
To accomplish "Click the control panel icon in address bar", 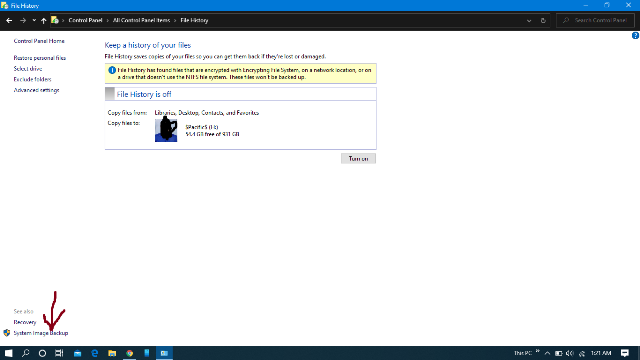I will pos(55,20).
